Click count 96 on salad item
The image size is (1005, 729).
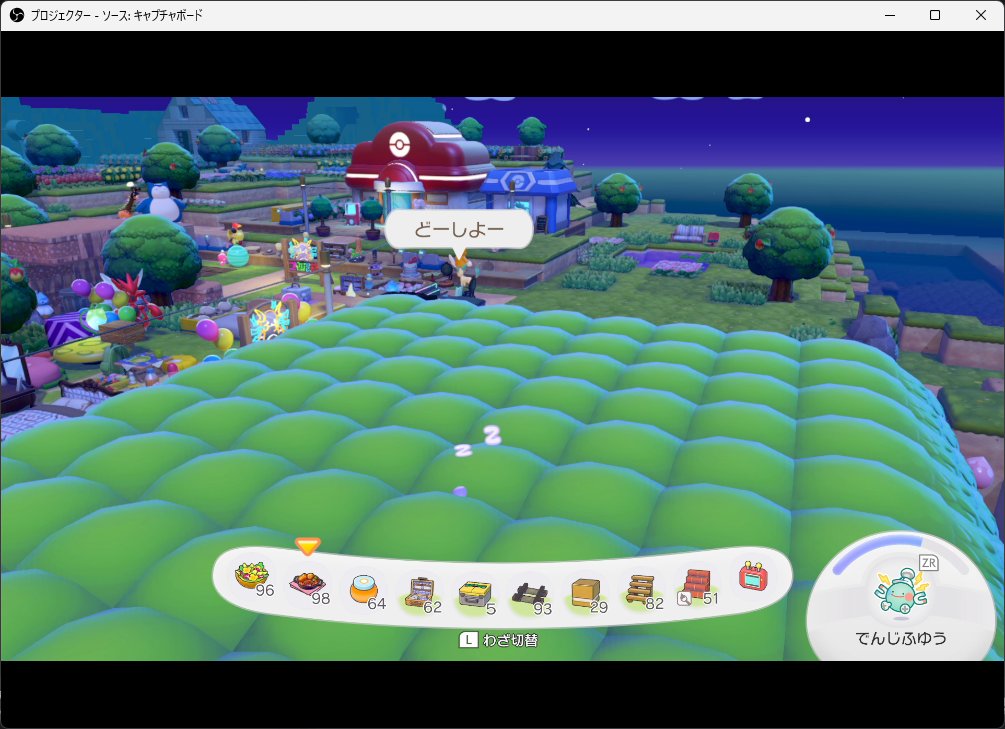click(x=265, y=590)
